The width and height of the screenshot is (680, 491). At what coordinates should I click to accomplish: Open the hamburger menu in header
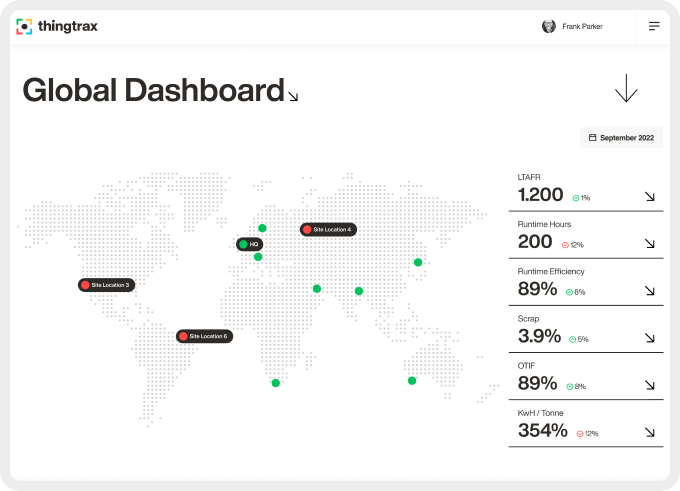click(654, 26)
